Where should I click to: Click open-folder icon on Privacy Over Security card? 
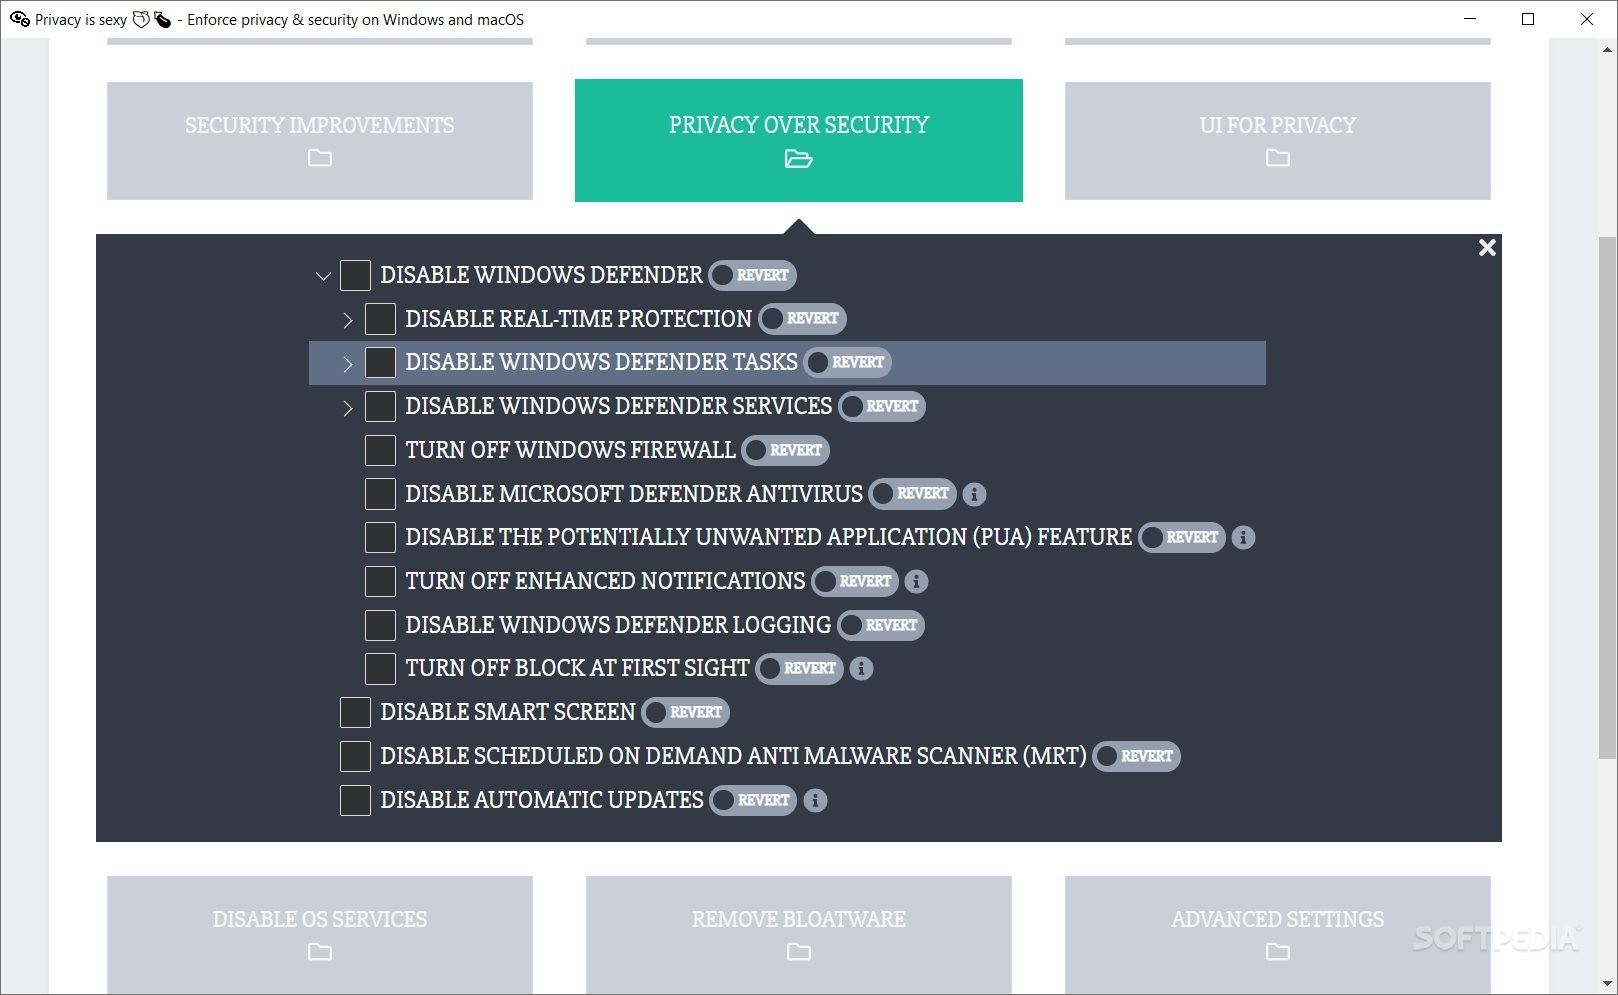point(799,159)
